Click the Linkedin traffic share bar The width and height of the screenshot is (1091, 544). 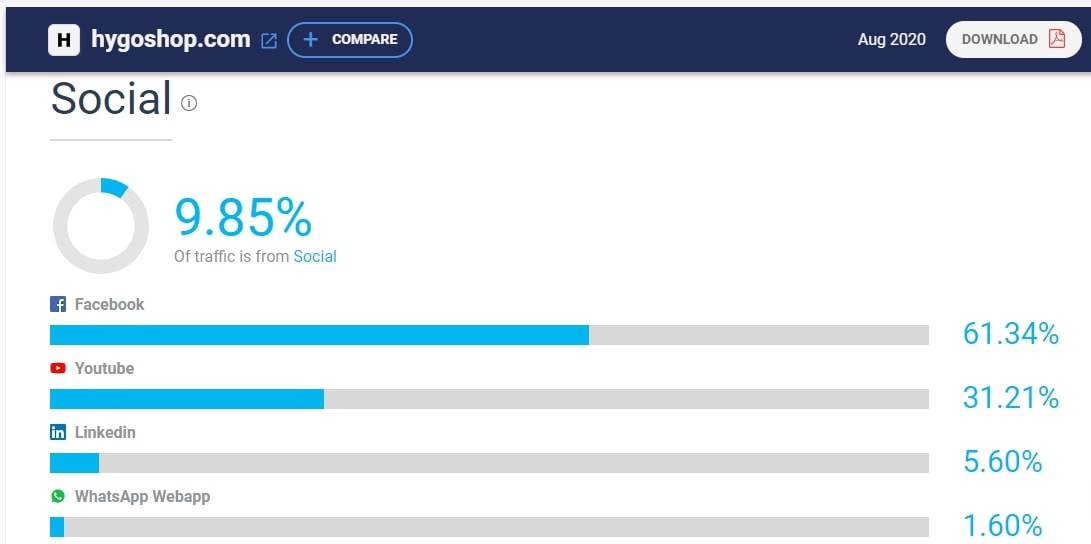[489, 463]
